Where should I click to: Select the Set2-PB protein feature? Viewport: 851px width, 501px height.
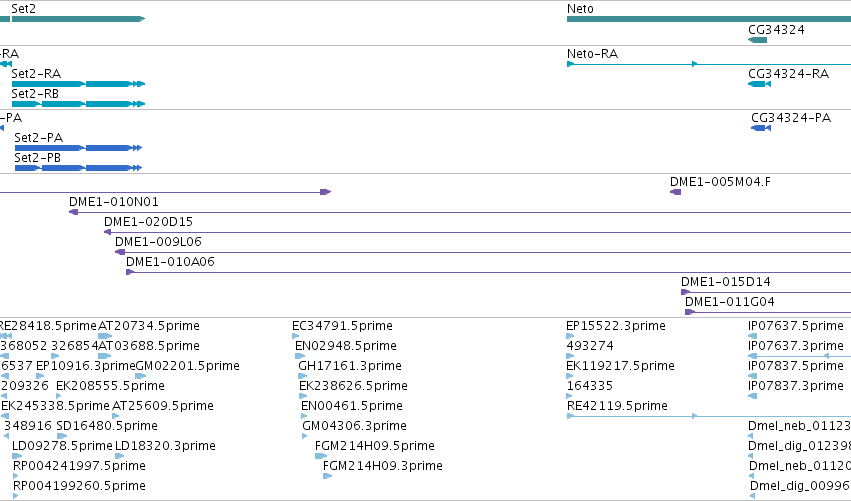coord(78,168)
